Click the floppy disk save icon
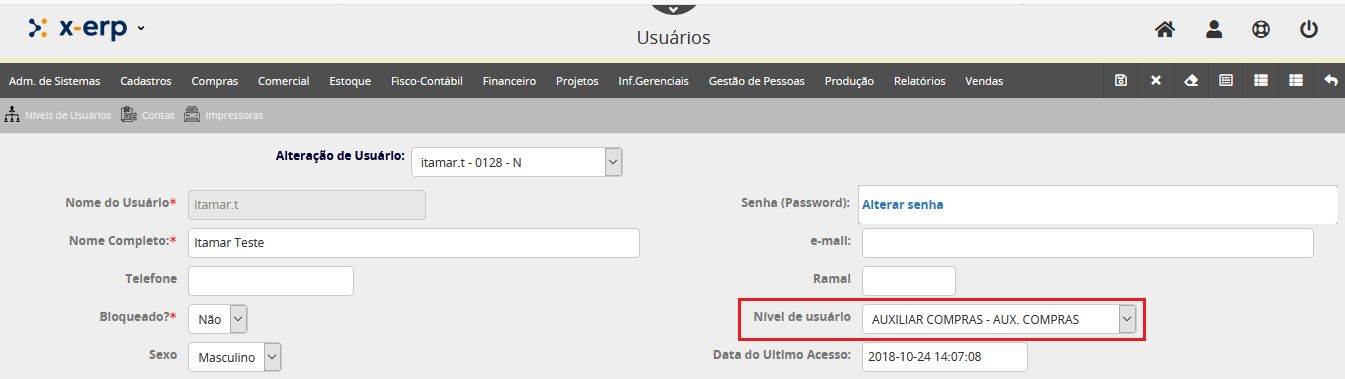Viewport: 1345px width, 379px height. pos(1121,80)
